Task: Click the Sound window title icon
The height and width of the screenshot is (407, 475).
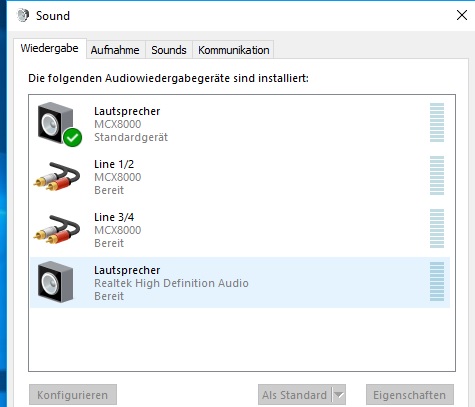Action: pyautogui.click(x=23, y=15)
